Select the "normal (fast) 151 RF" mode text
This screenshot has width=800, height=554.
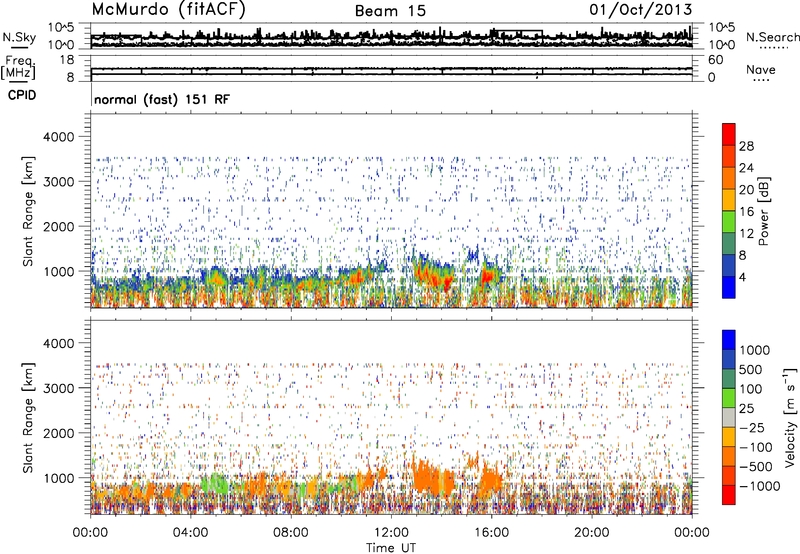click(162, 99)
